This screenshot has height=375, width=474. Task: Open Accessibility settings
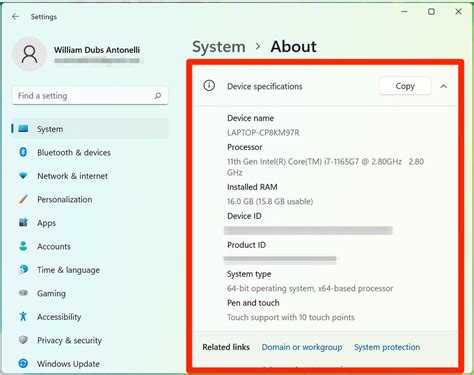(90, 317)
